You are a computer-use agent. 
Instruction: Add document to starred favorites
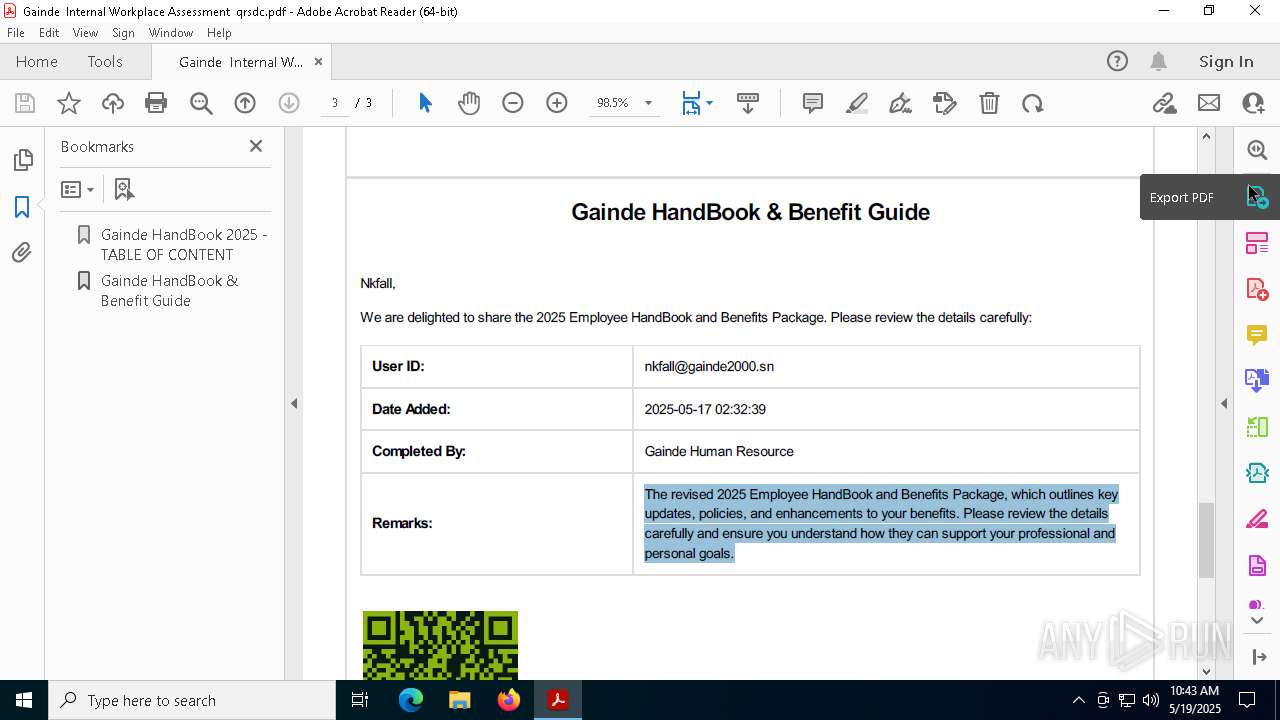(x=69, y=103)
